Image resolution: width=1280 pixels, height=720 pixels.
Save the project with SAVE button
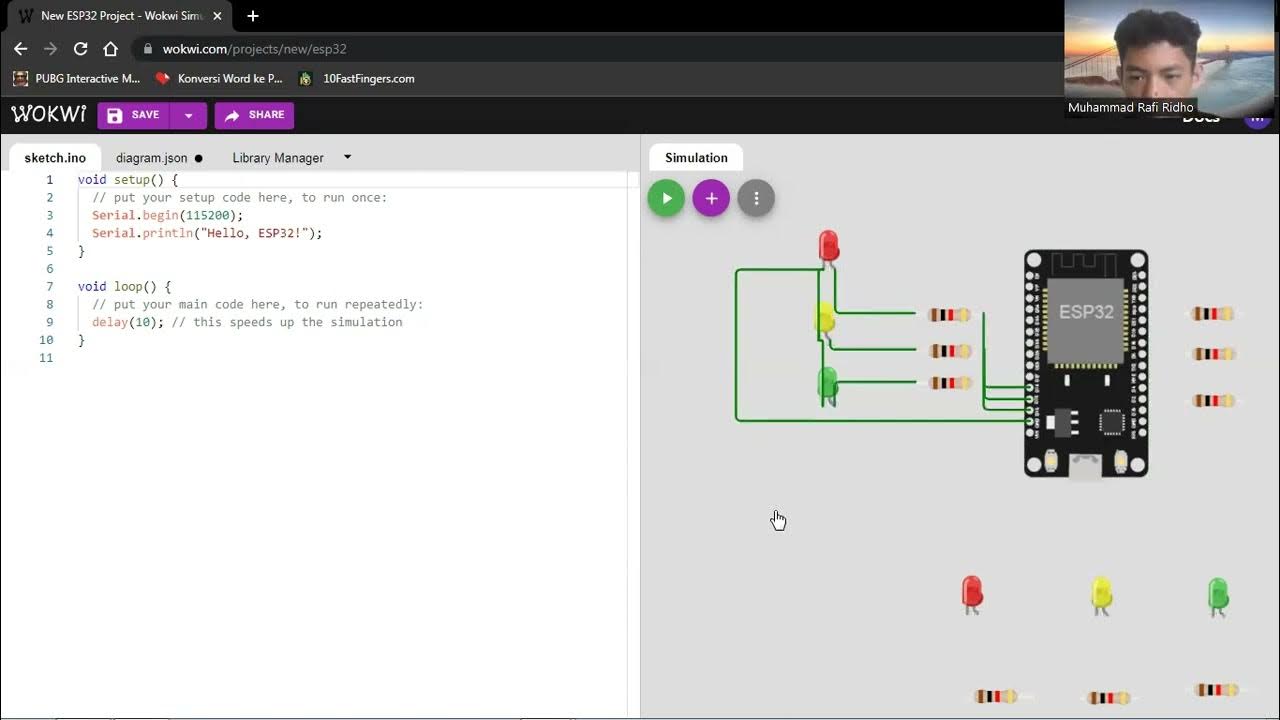tap(134, 115)
